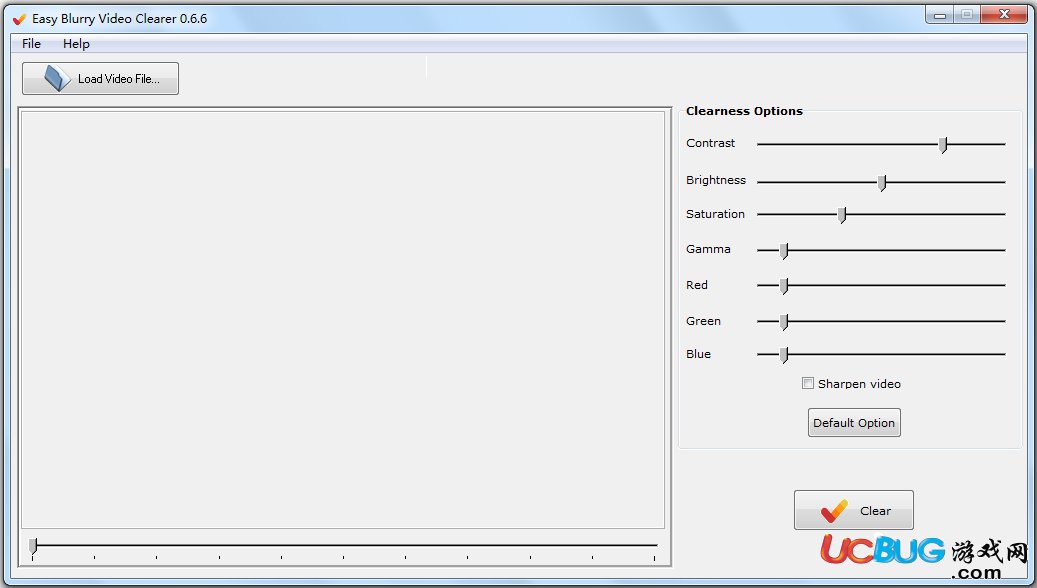Click the Gamma label
The width and height of the screenshot is (1037, 588).
708,249
